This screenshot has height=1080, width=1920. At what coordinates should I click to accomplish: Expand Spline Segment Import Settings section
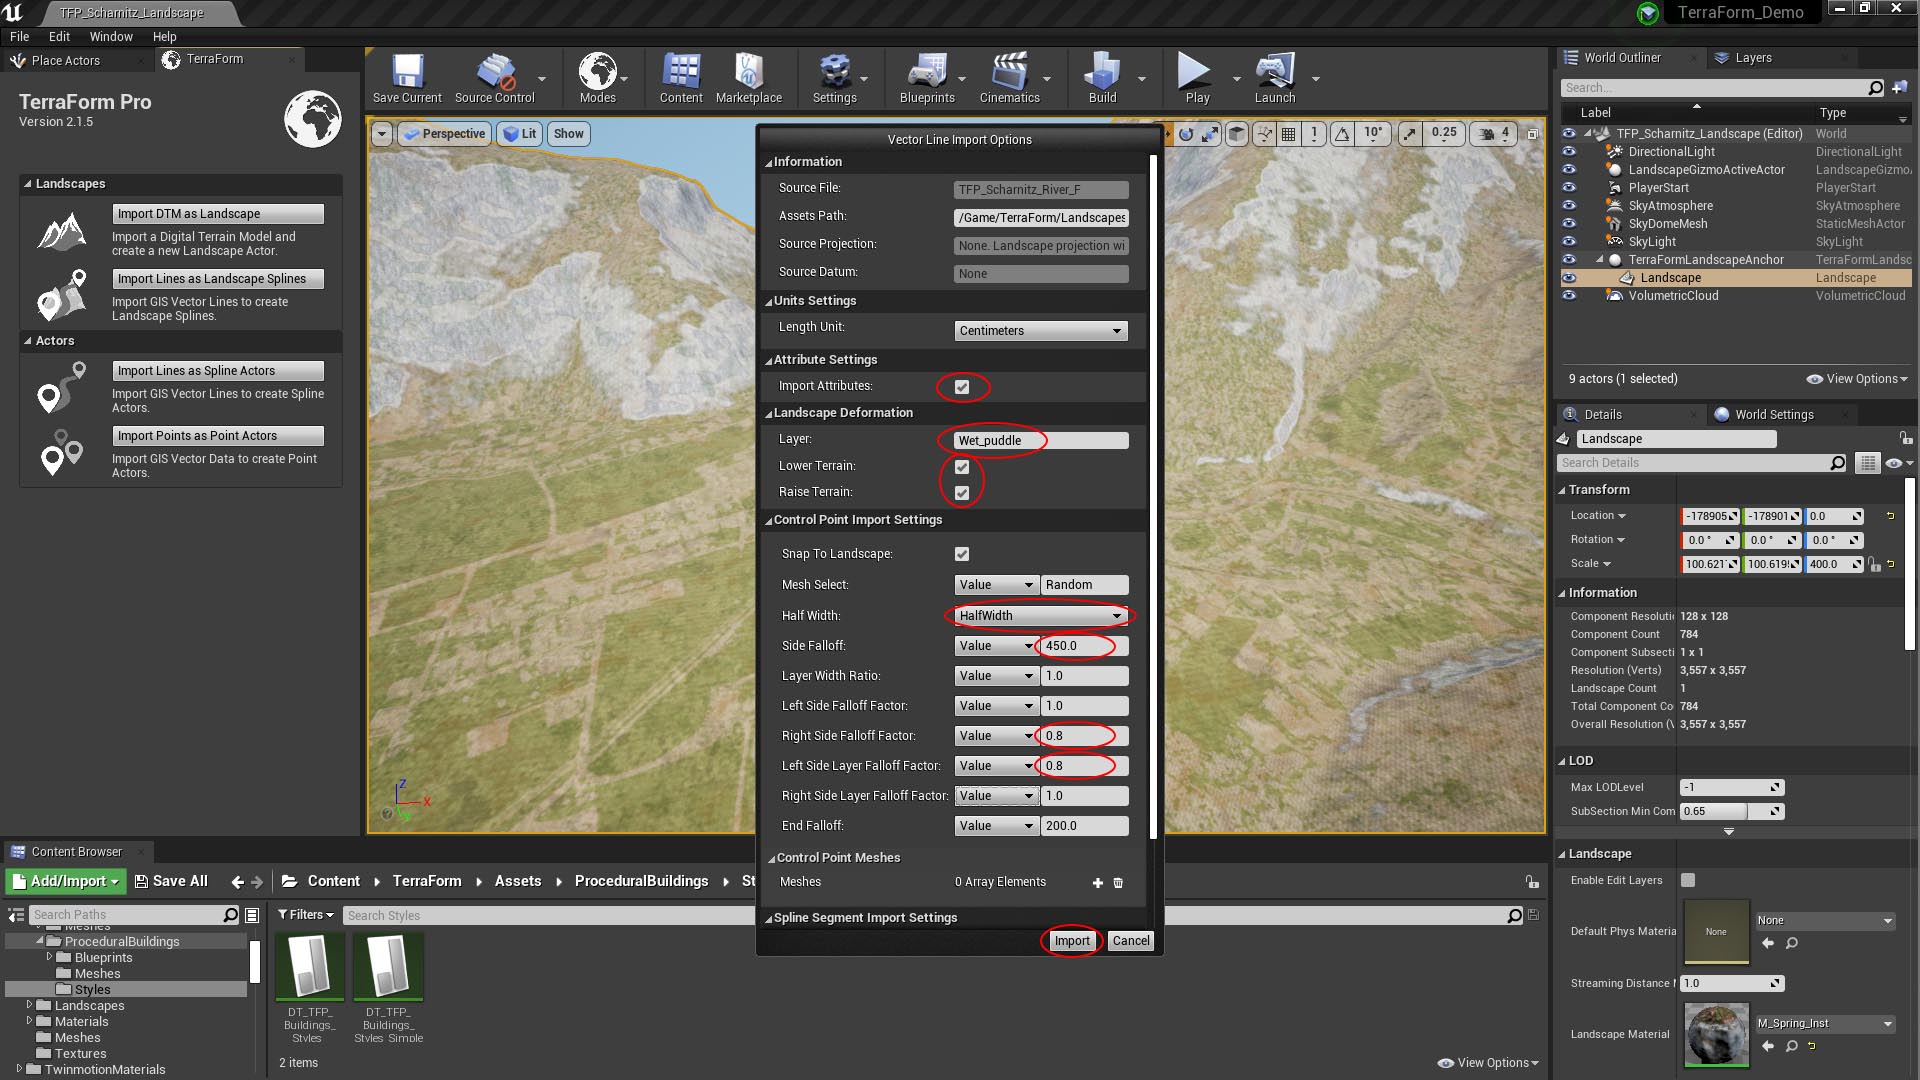tap(769, 919)
